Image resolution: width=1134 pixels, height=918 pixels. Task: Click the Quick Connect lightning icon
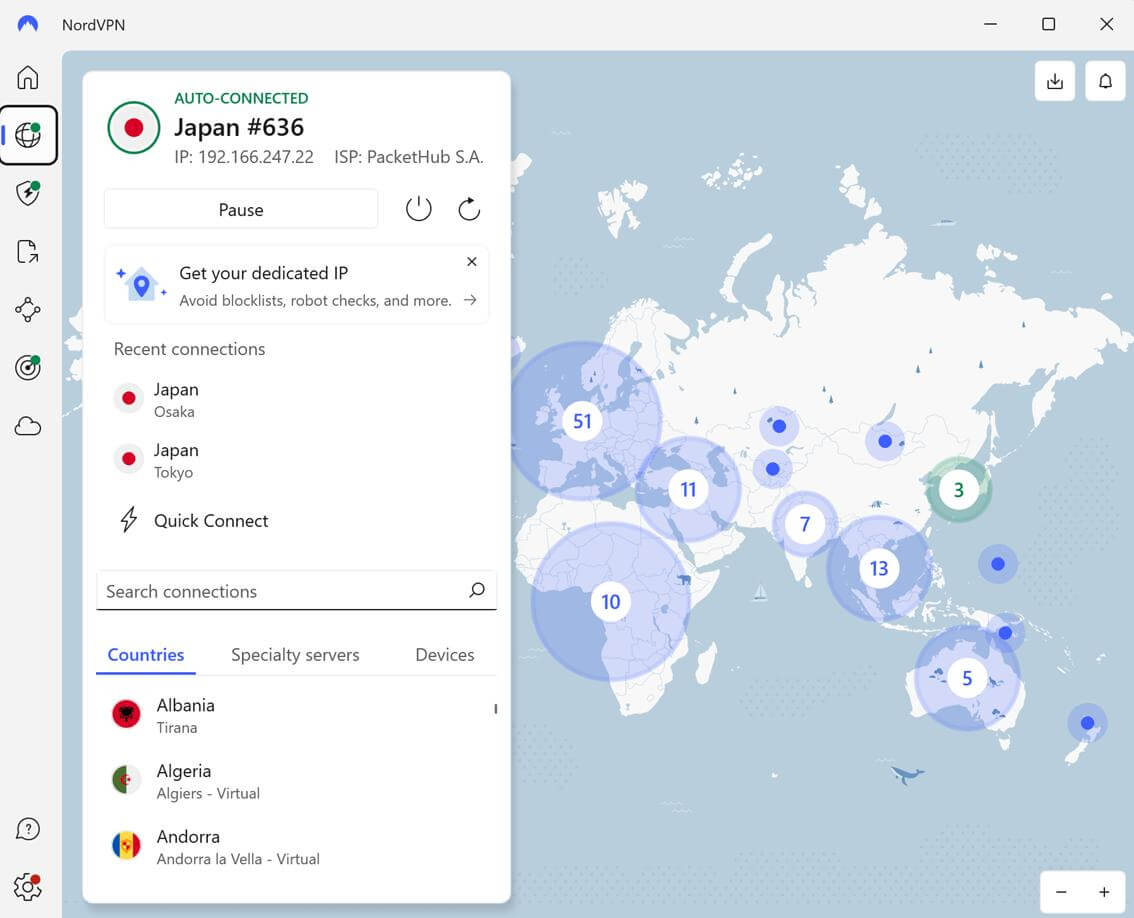[129, 519]
